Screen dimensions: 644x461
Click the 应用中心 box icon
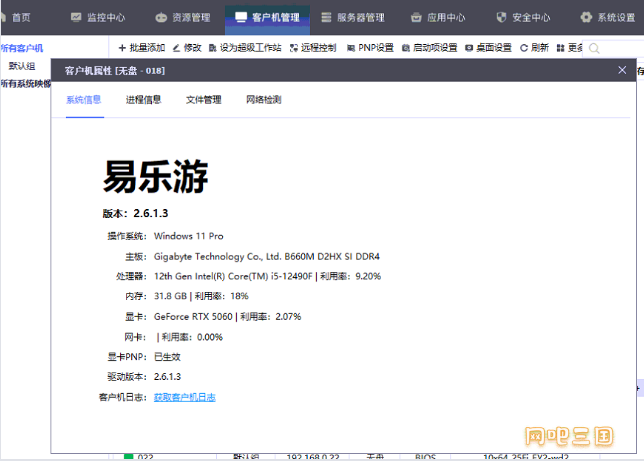[416, 18]
